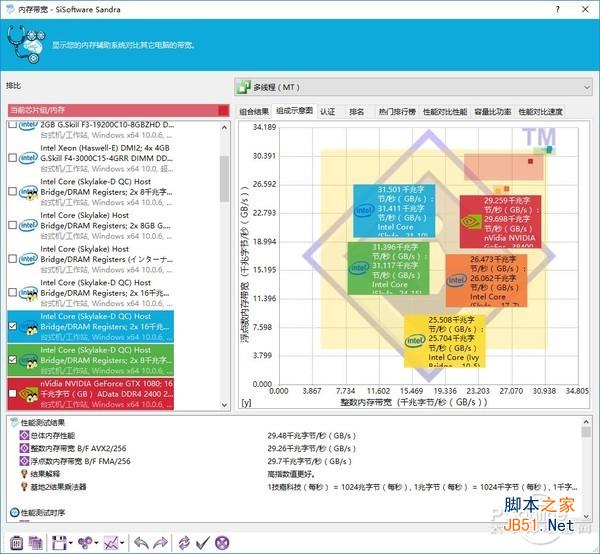
Task: Click the checkmark OK icon
Action: point(203,543)
